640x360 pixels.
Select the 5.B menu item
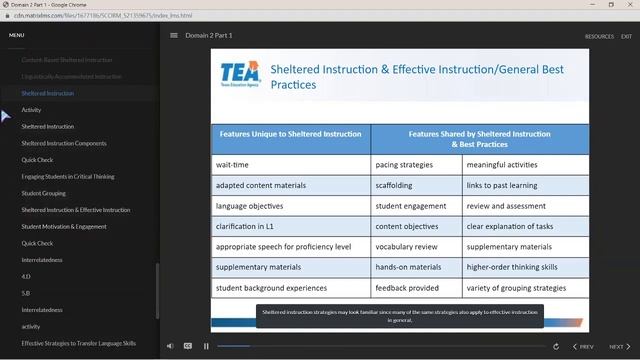tap(26, 293)
